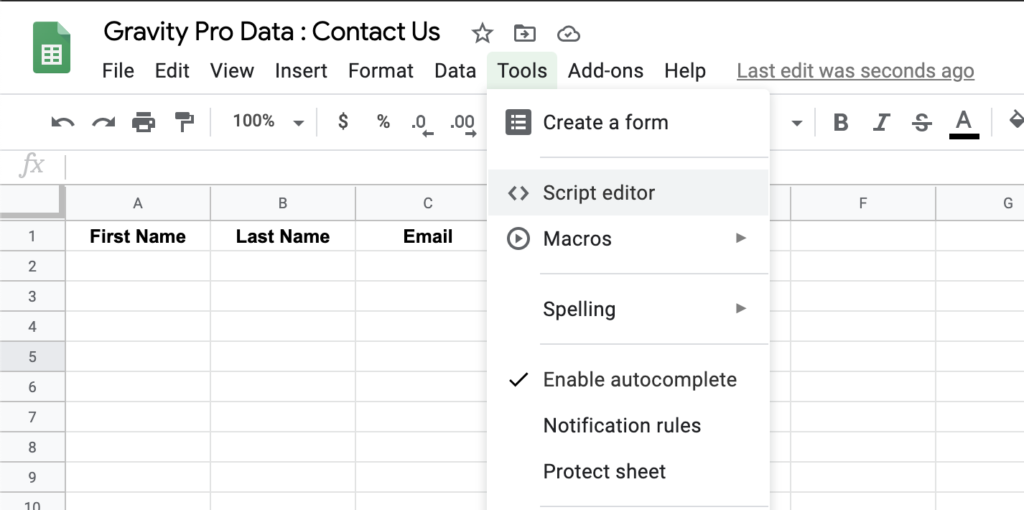Select the Last Name cell
This screenshot has height=510, width=1024.
tap(283, 236)
